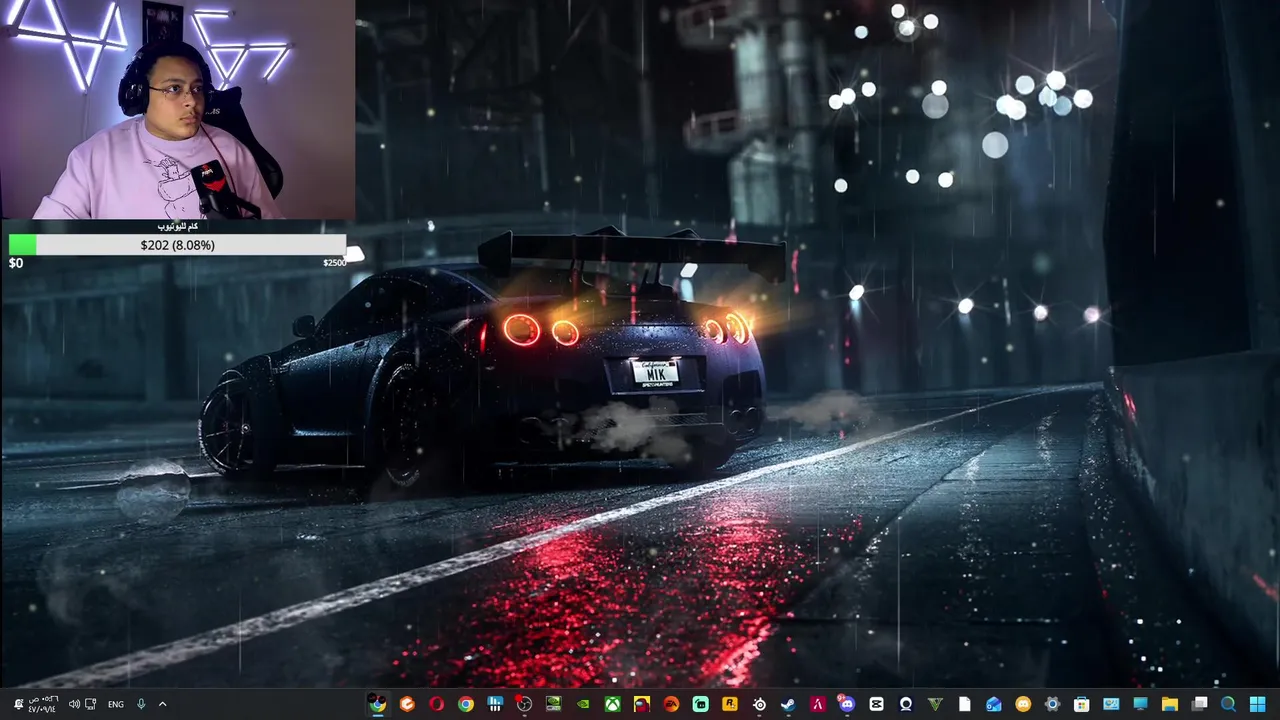
Task: Open the blank white document icon
Action: point(964,704)
